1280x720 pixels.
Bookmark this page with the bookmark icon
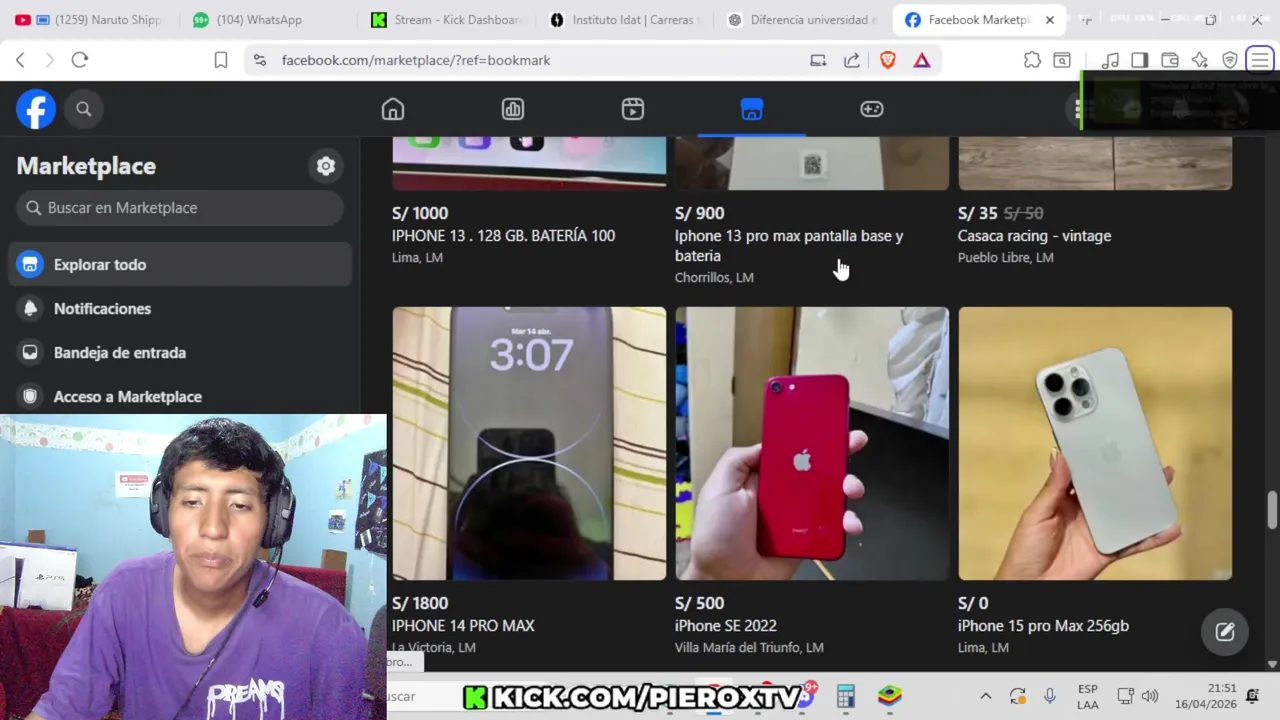[221, 60]
